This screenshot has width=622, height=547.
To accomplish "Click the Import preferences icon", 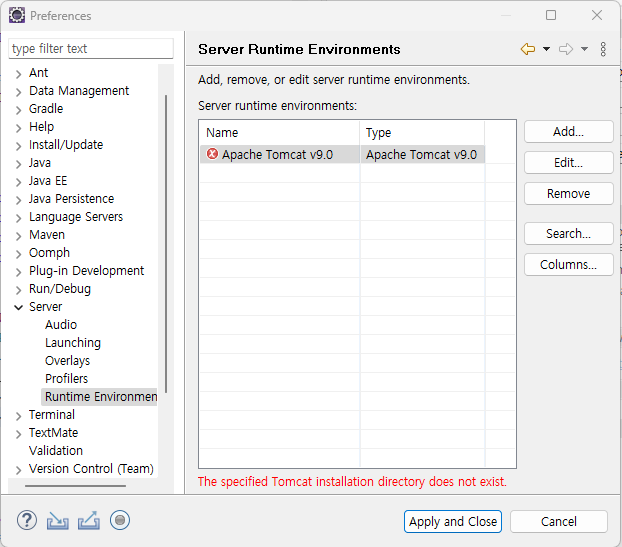I will [x=58, y=520].
